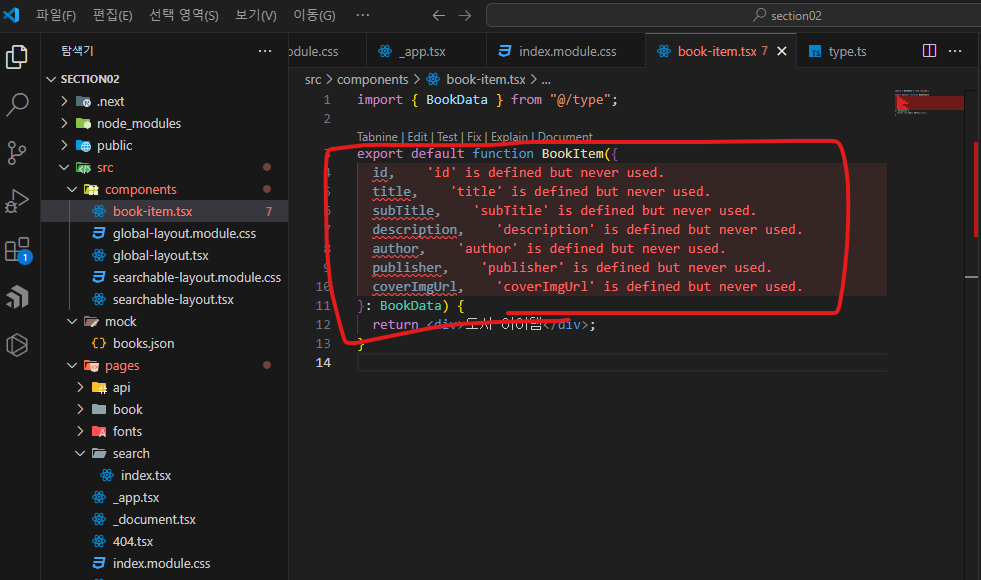Open 404.tsx file
Screen dimensions: 981x580
click(165, 541)
